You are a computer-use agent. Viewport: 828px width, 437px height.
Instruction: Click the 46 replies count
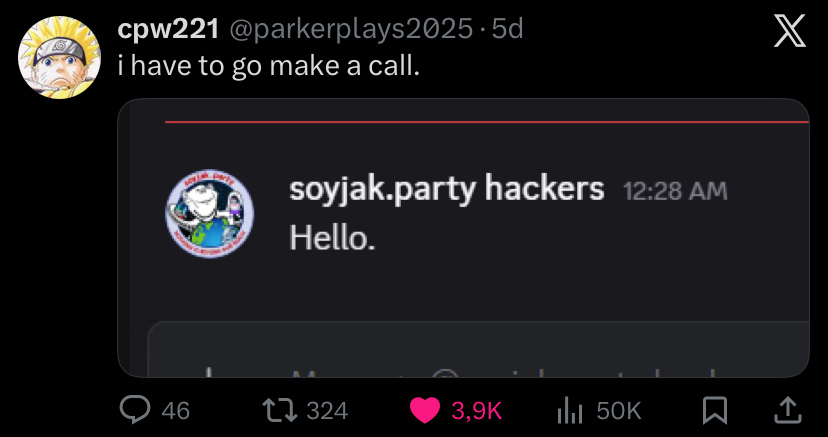175,409
